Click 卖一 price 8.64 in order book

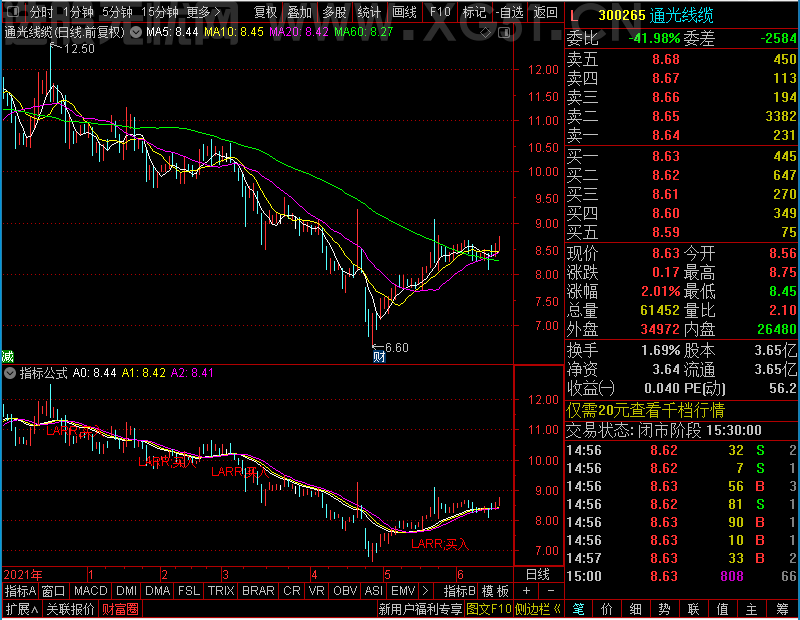coord(666,135)
